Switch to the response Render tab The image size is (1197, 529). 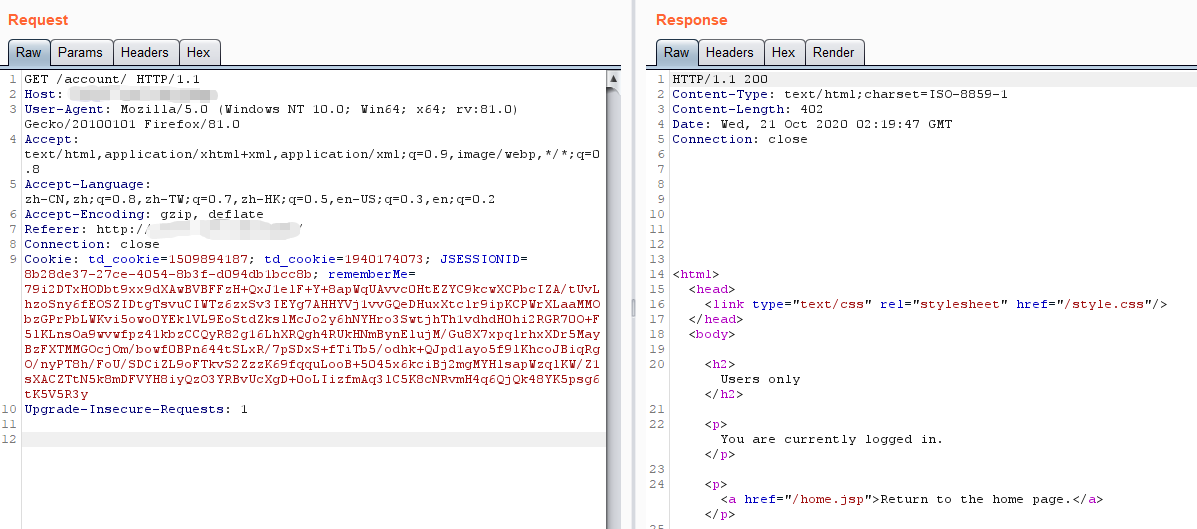[834, 53]
